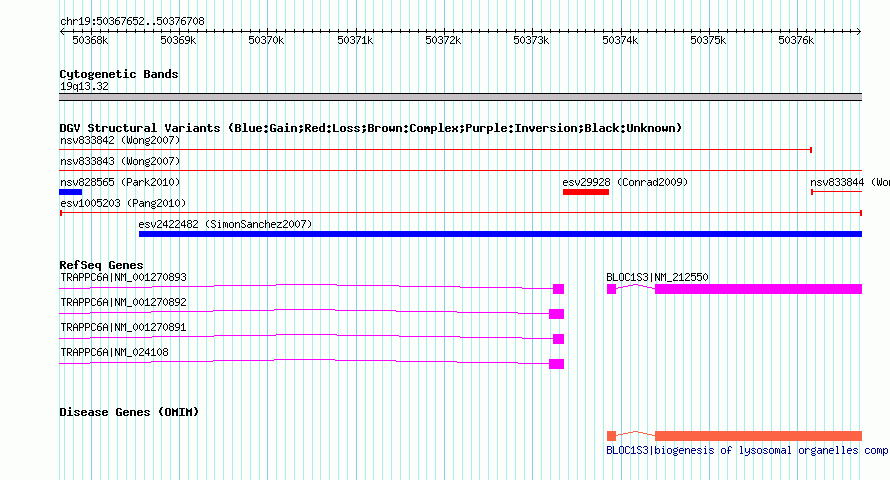This screenshot has height=480, width=890.
Task: Open transcript TRAPPC6A|NM_001270893
Action: pyautogui.click(x=123, y=277)
